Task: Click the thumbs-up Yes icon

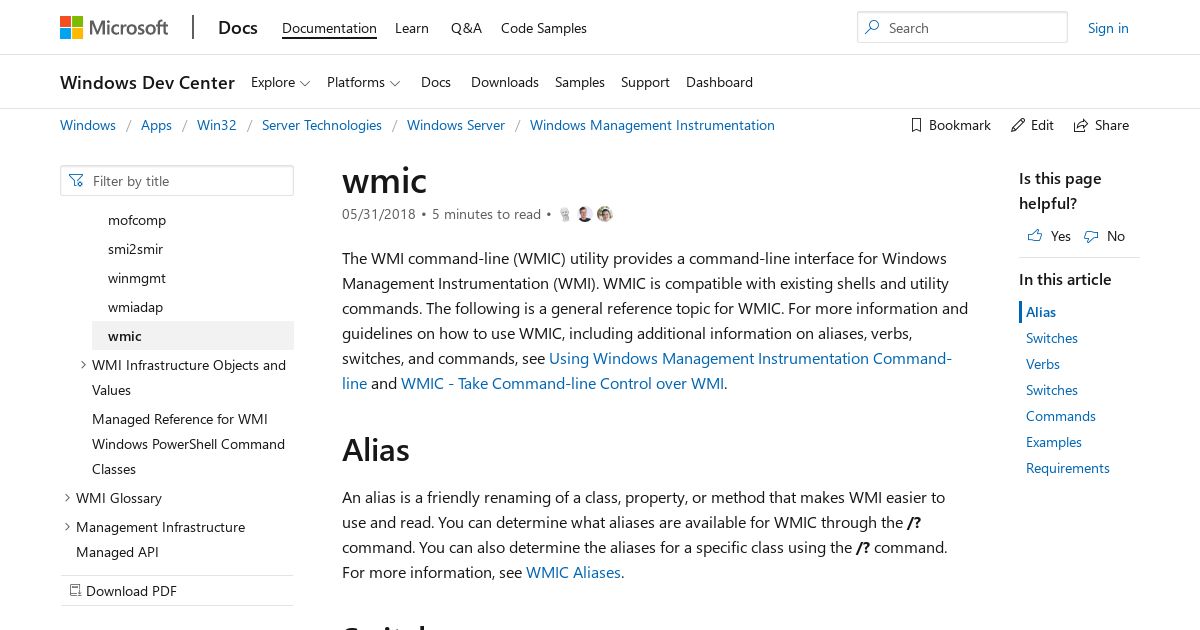Action: coord(1035,236)
